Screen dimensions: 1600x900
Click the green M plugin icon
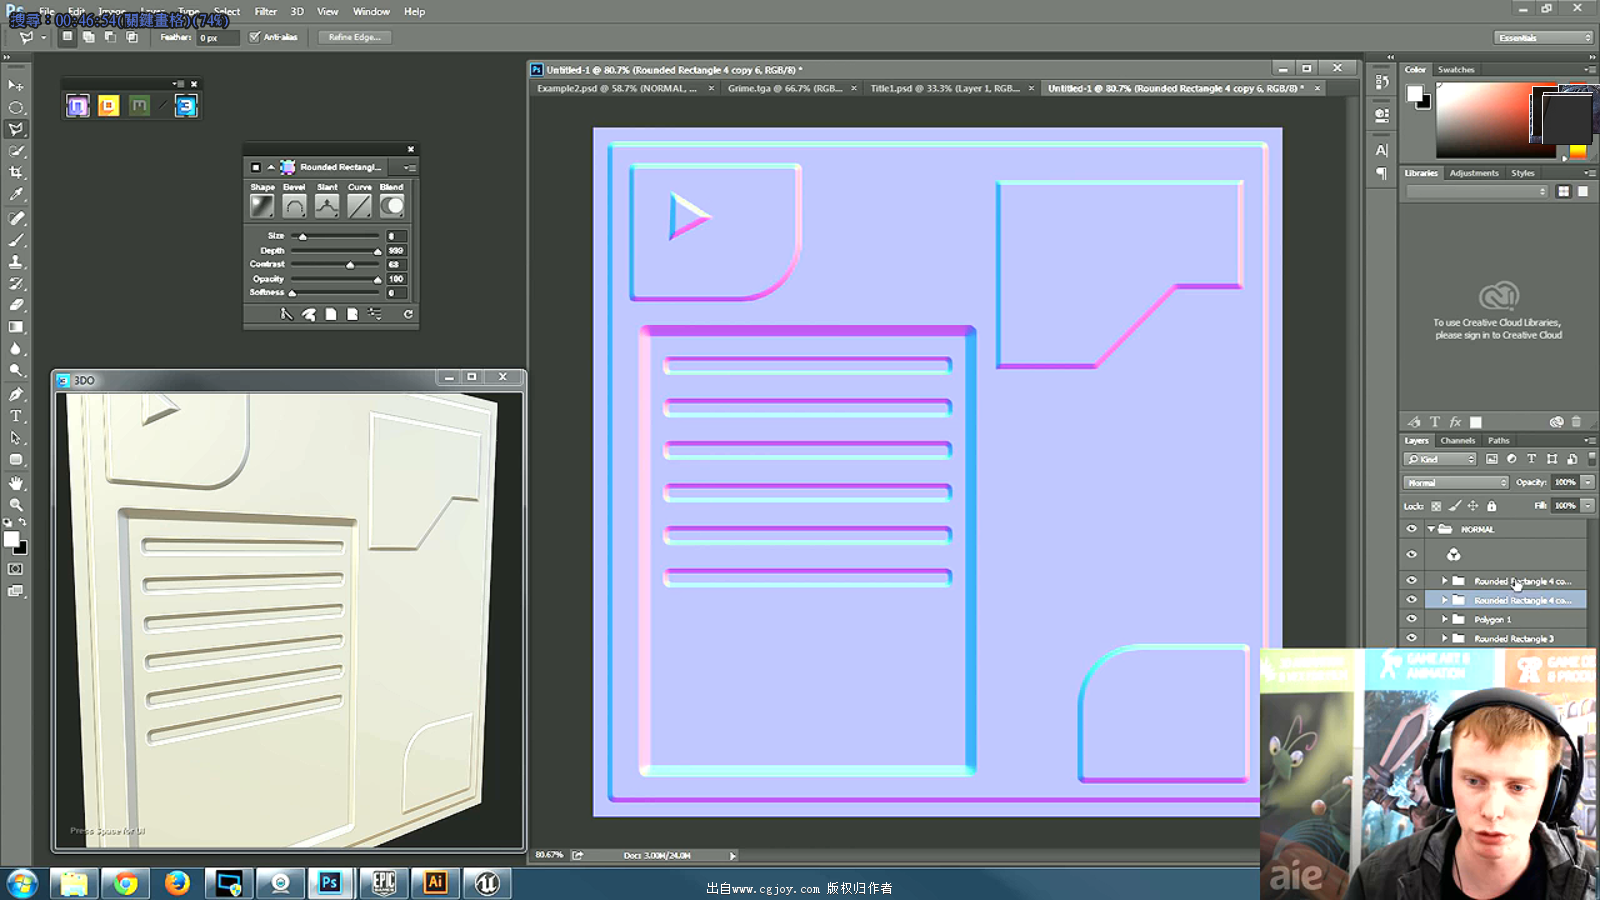139,105
